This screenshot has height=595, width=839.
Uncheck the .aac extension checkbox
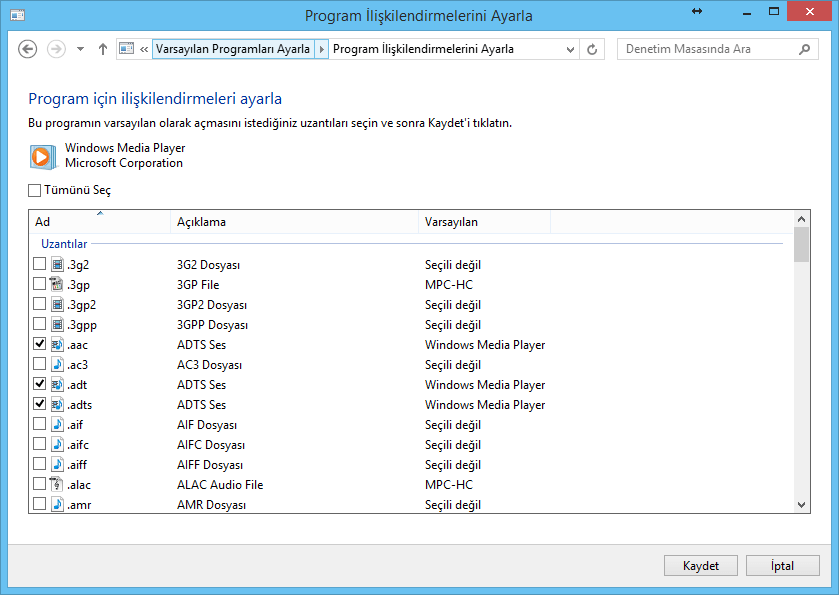coord(40,344)
